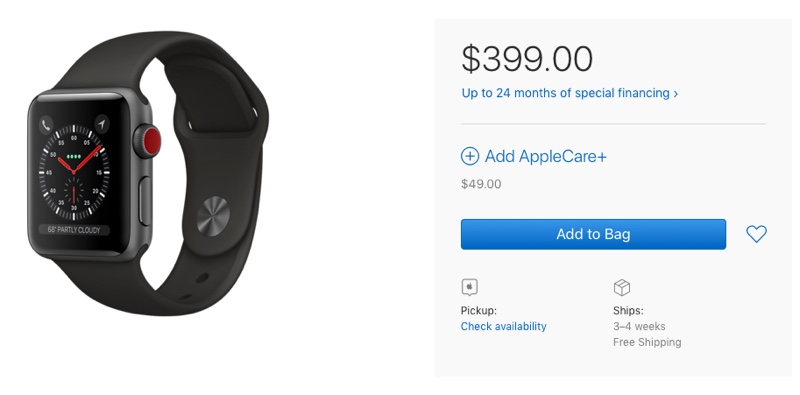This screenshot has height=395, width=800.
Task: Save item with the heart favorite icon
Action: (756, 234)
